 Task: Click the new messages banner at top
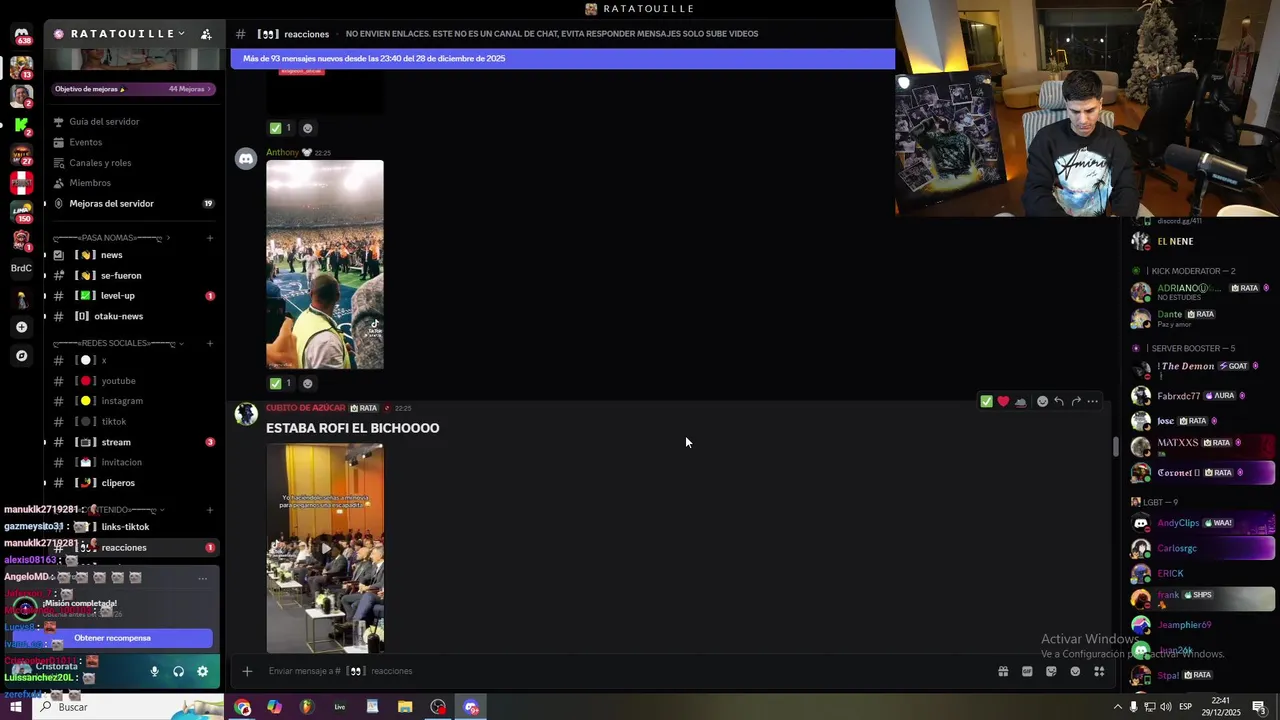click(x=562, y=59)
